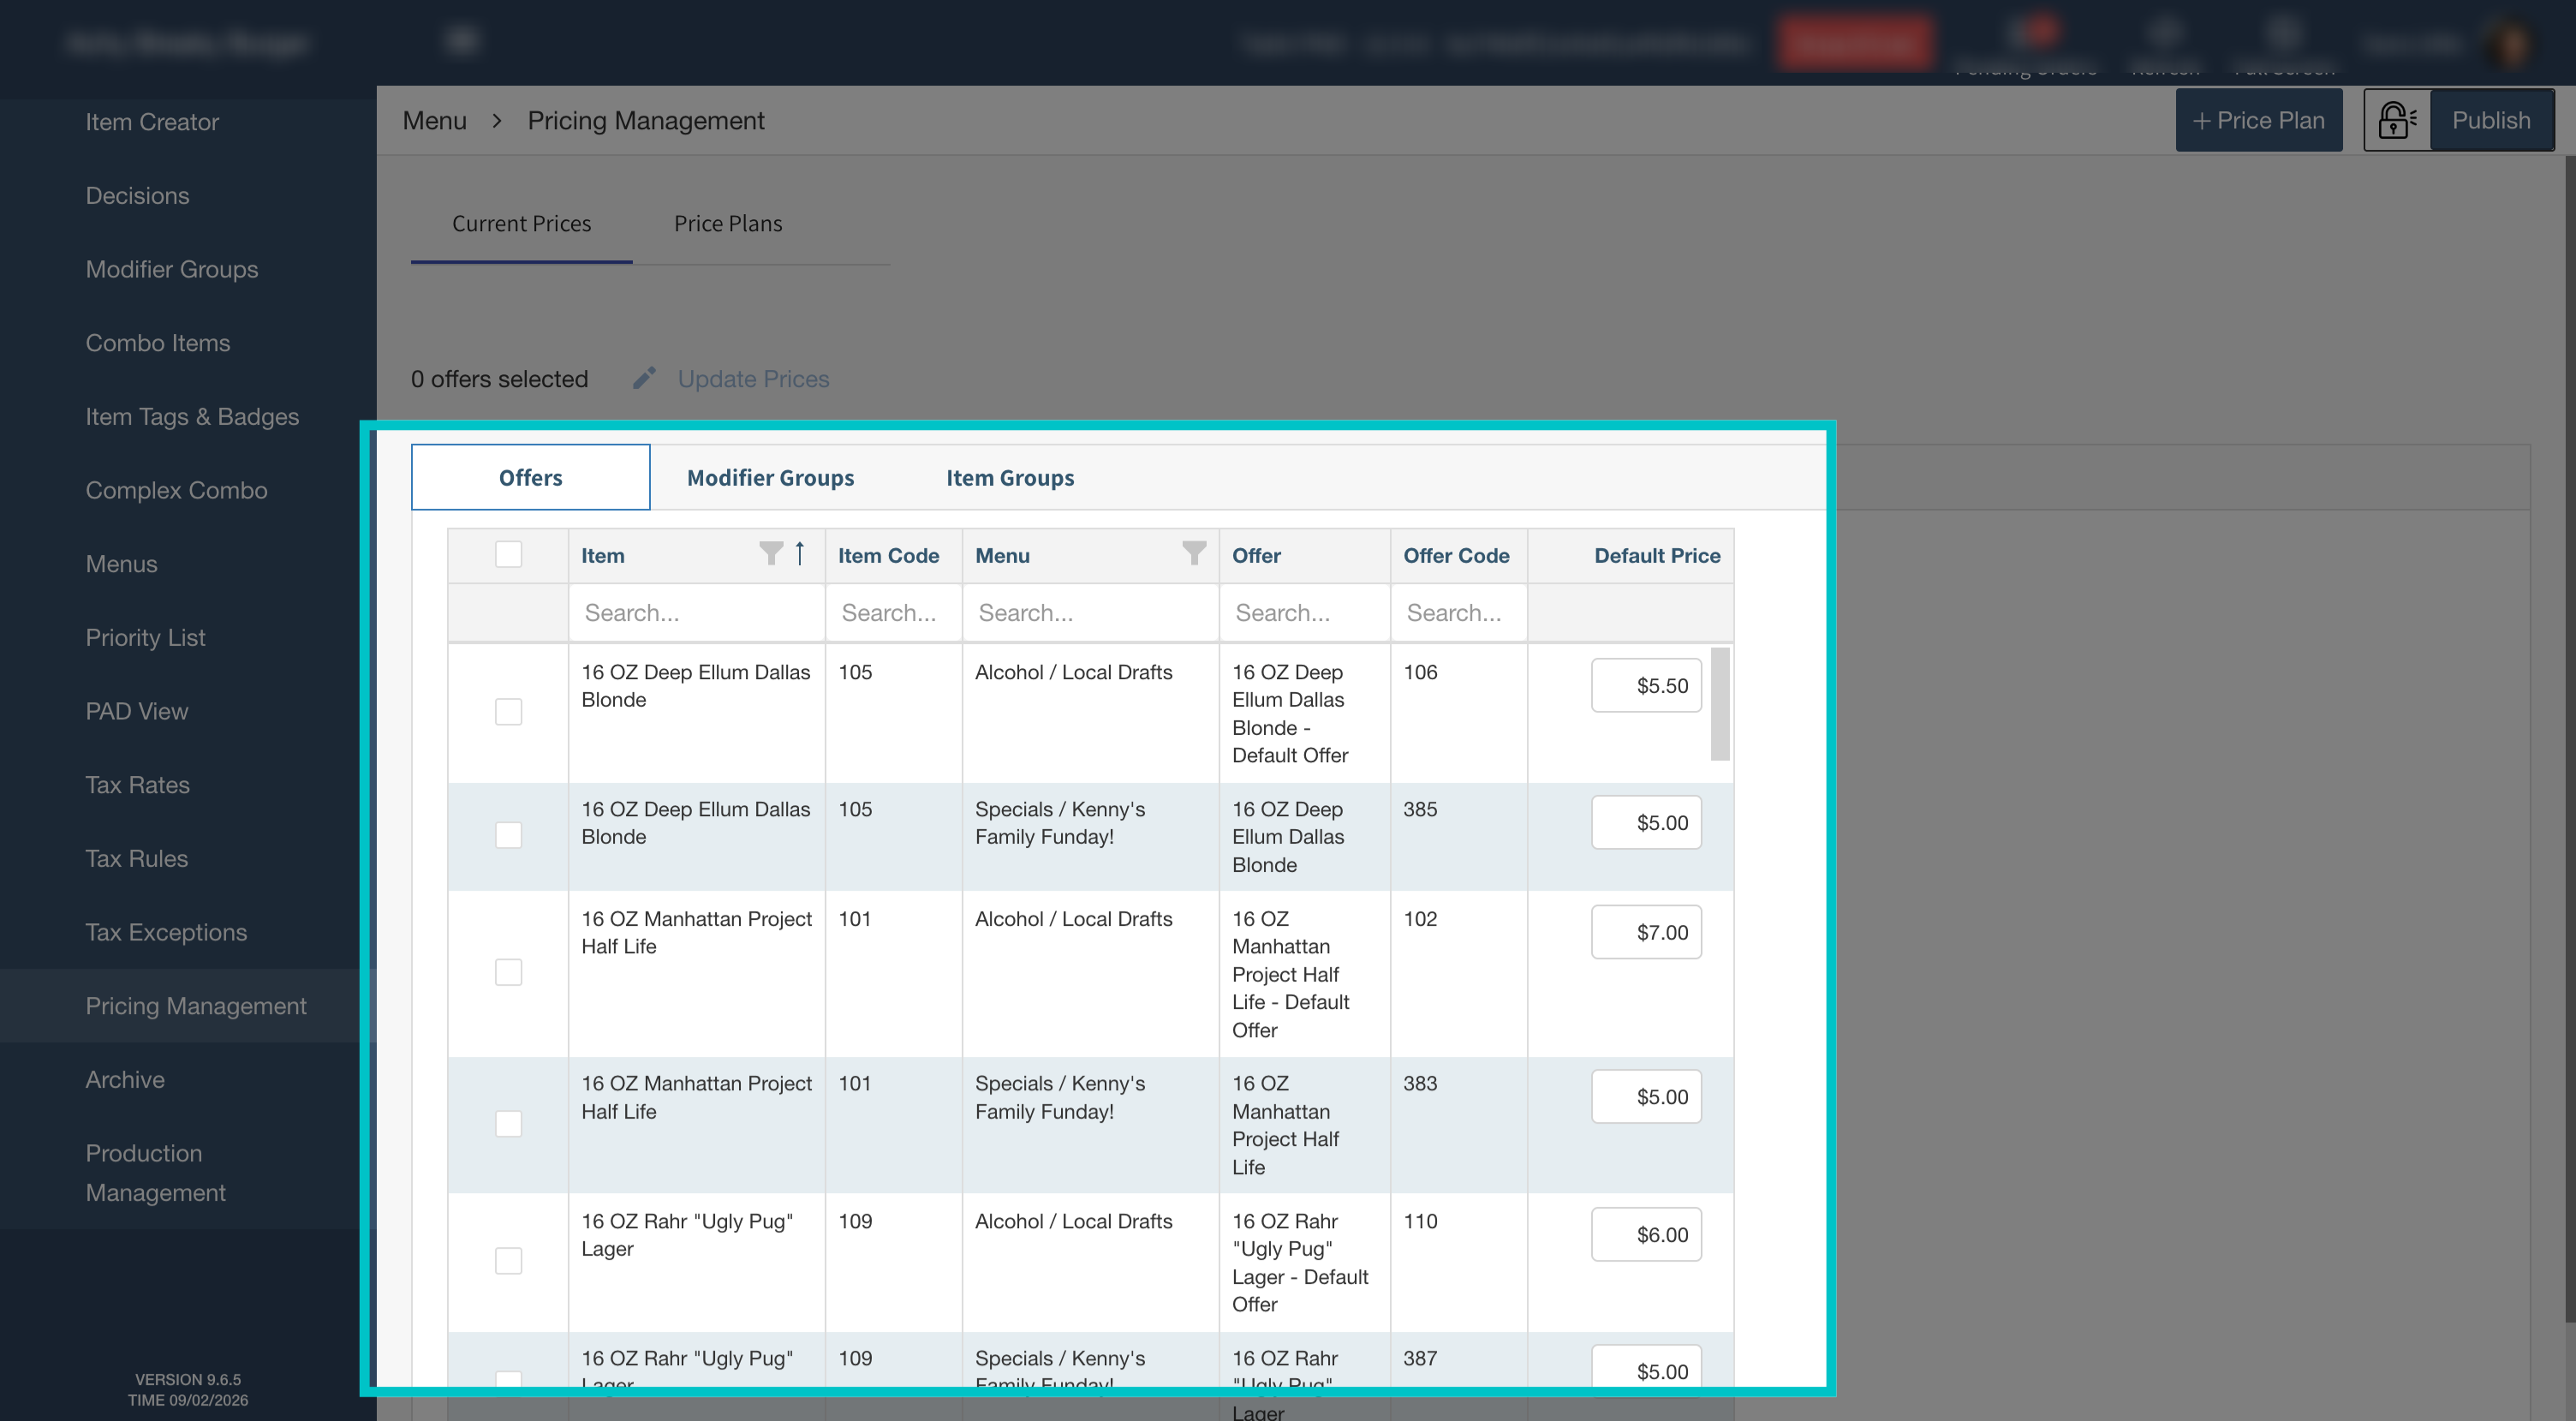This screenshot has height=1421, width=2576.
Task: Tick the select-all checkbox in table header
Action: tap(508, 554)
